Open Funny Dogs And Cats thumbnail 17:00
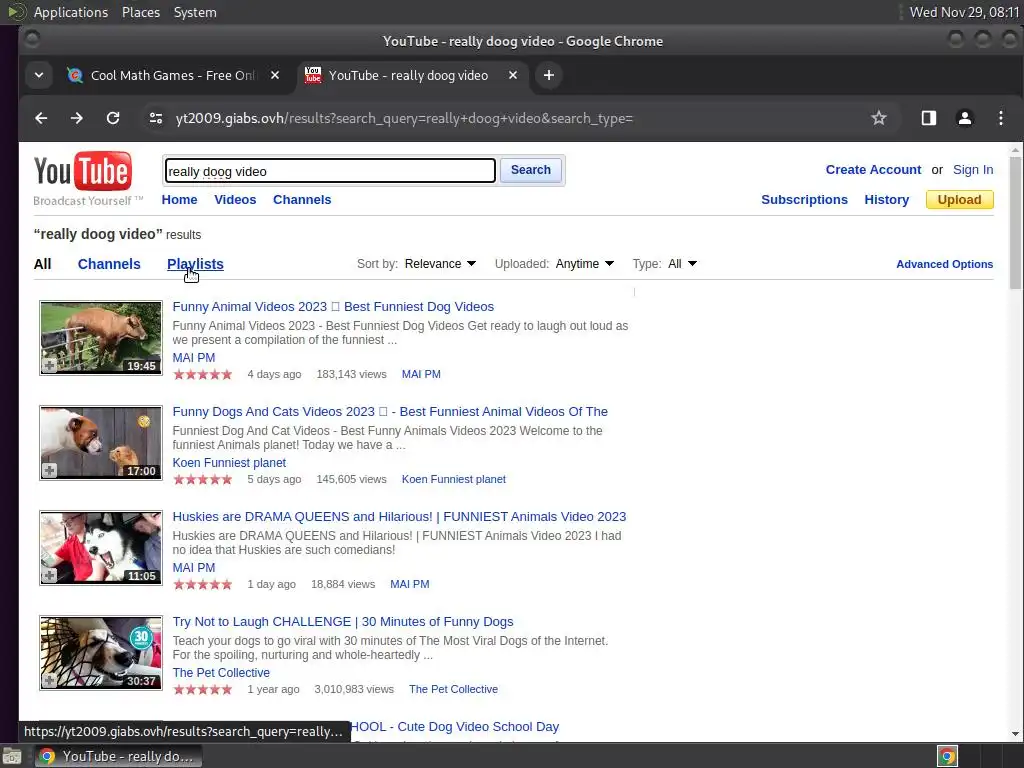 [x=101, y=443]
